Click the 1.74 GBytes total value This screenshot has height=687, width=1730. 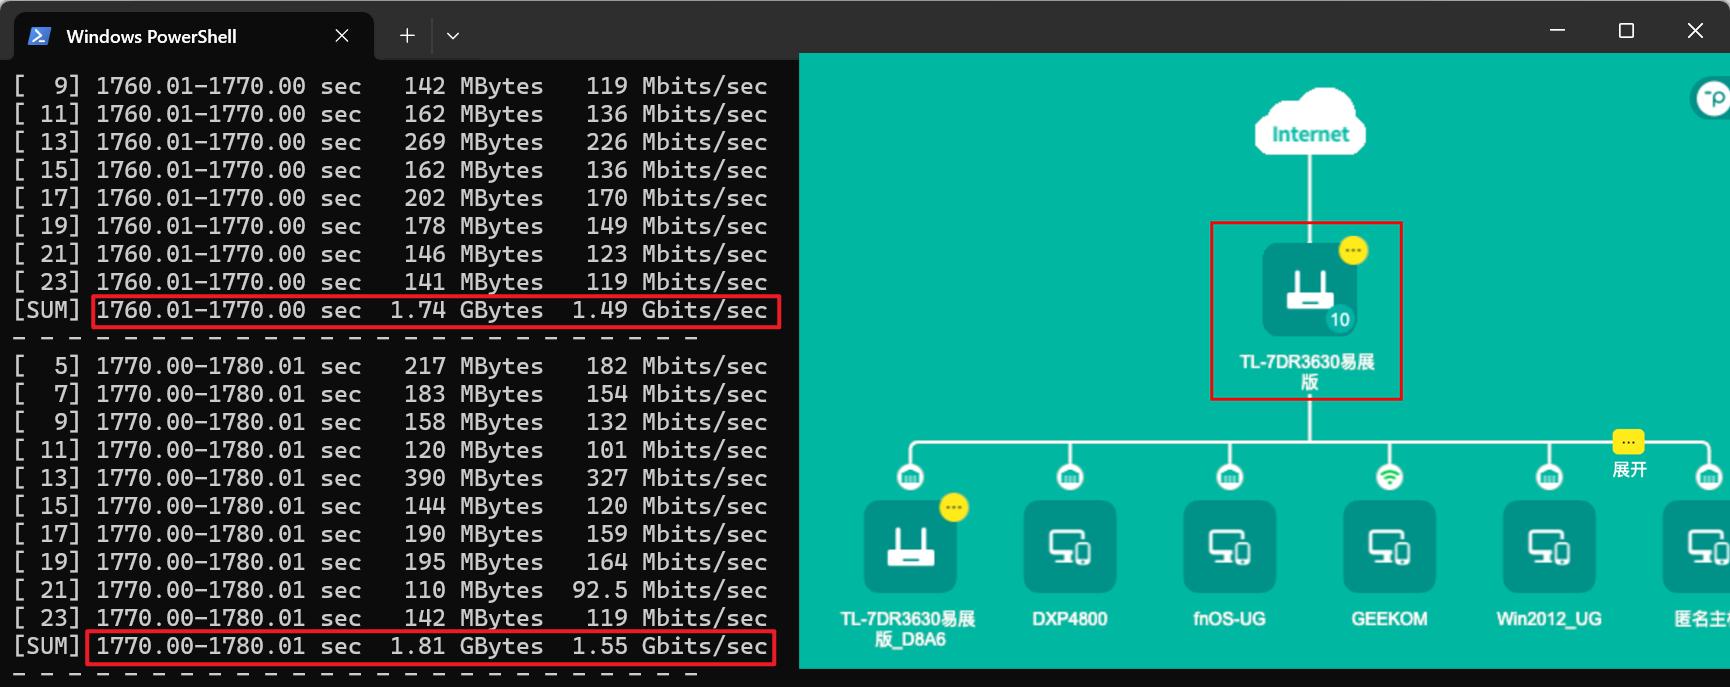(x=467, y=310)
